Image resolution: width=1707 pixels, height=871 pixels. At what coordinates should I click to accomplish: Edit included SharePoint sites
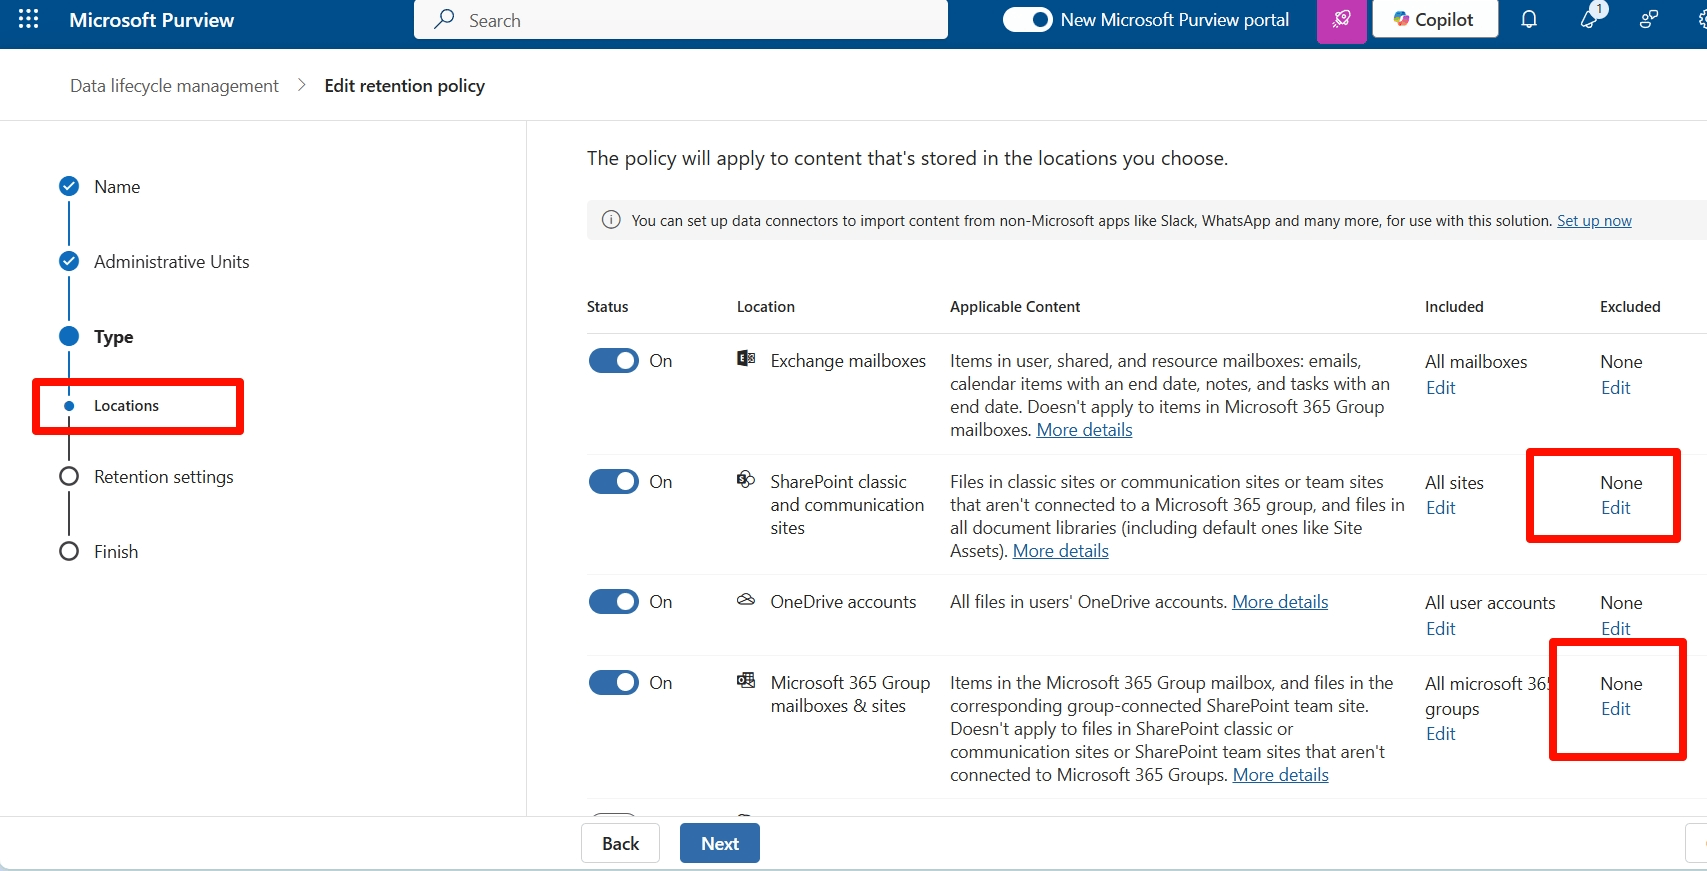[x=1440, y=507]
